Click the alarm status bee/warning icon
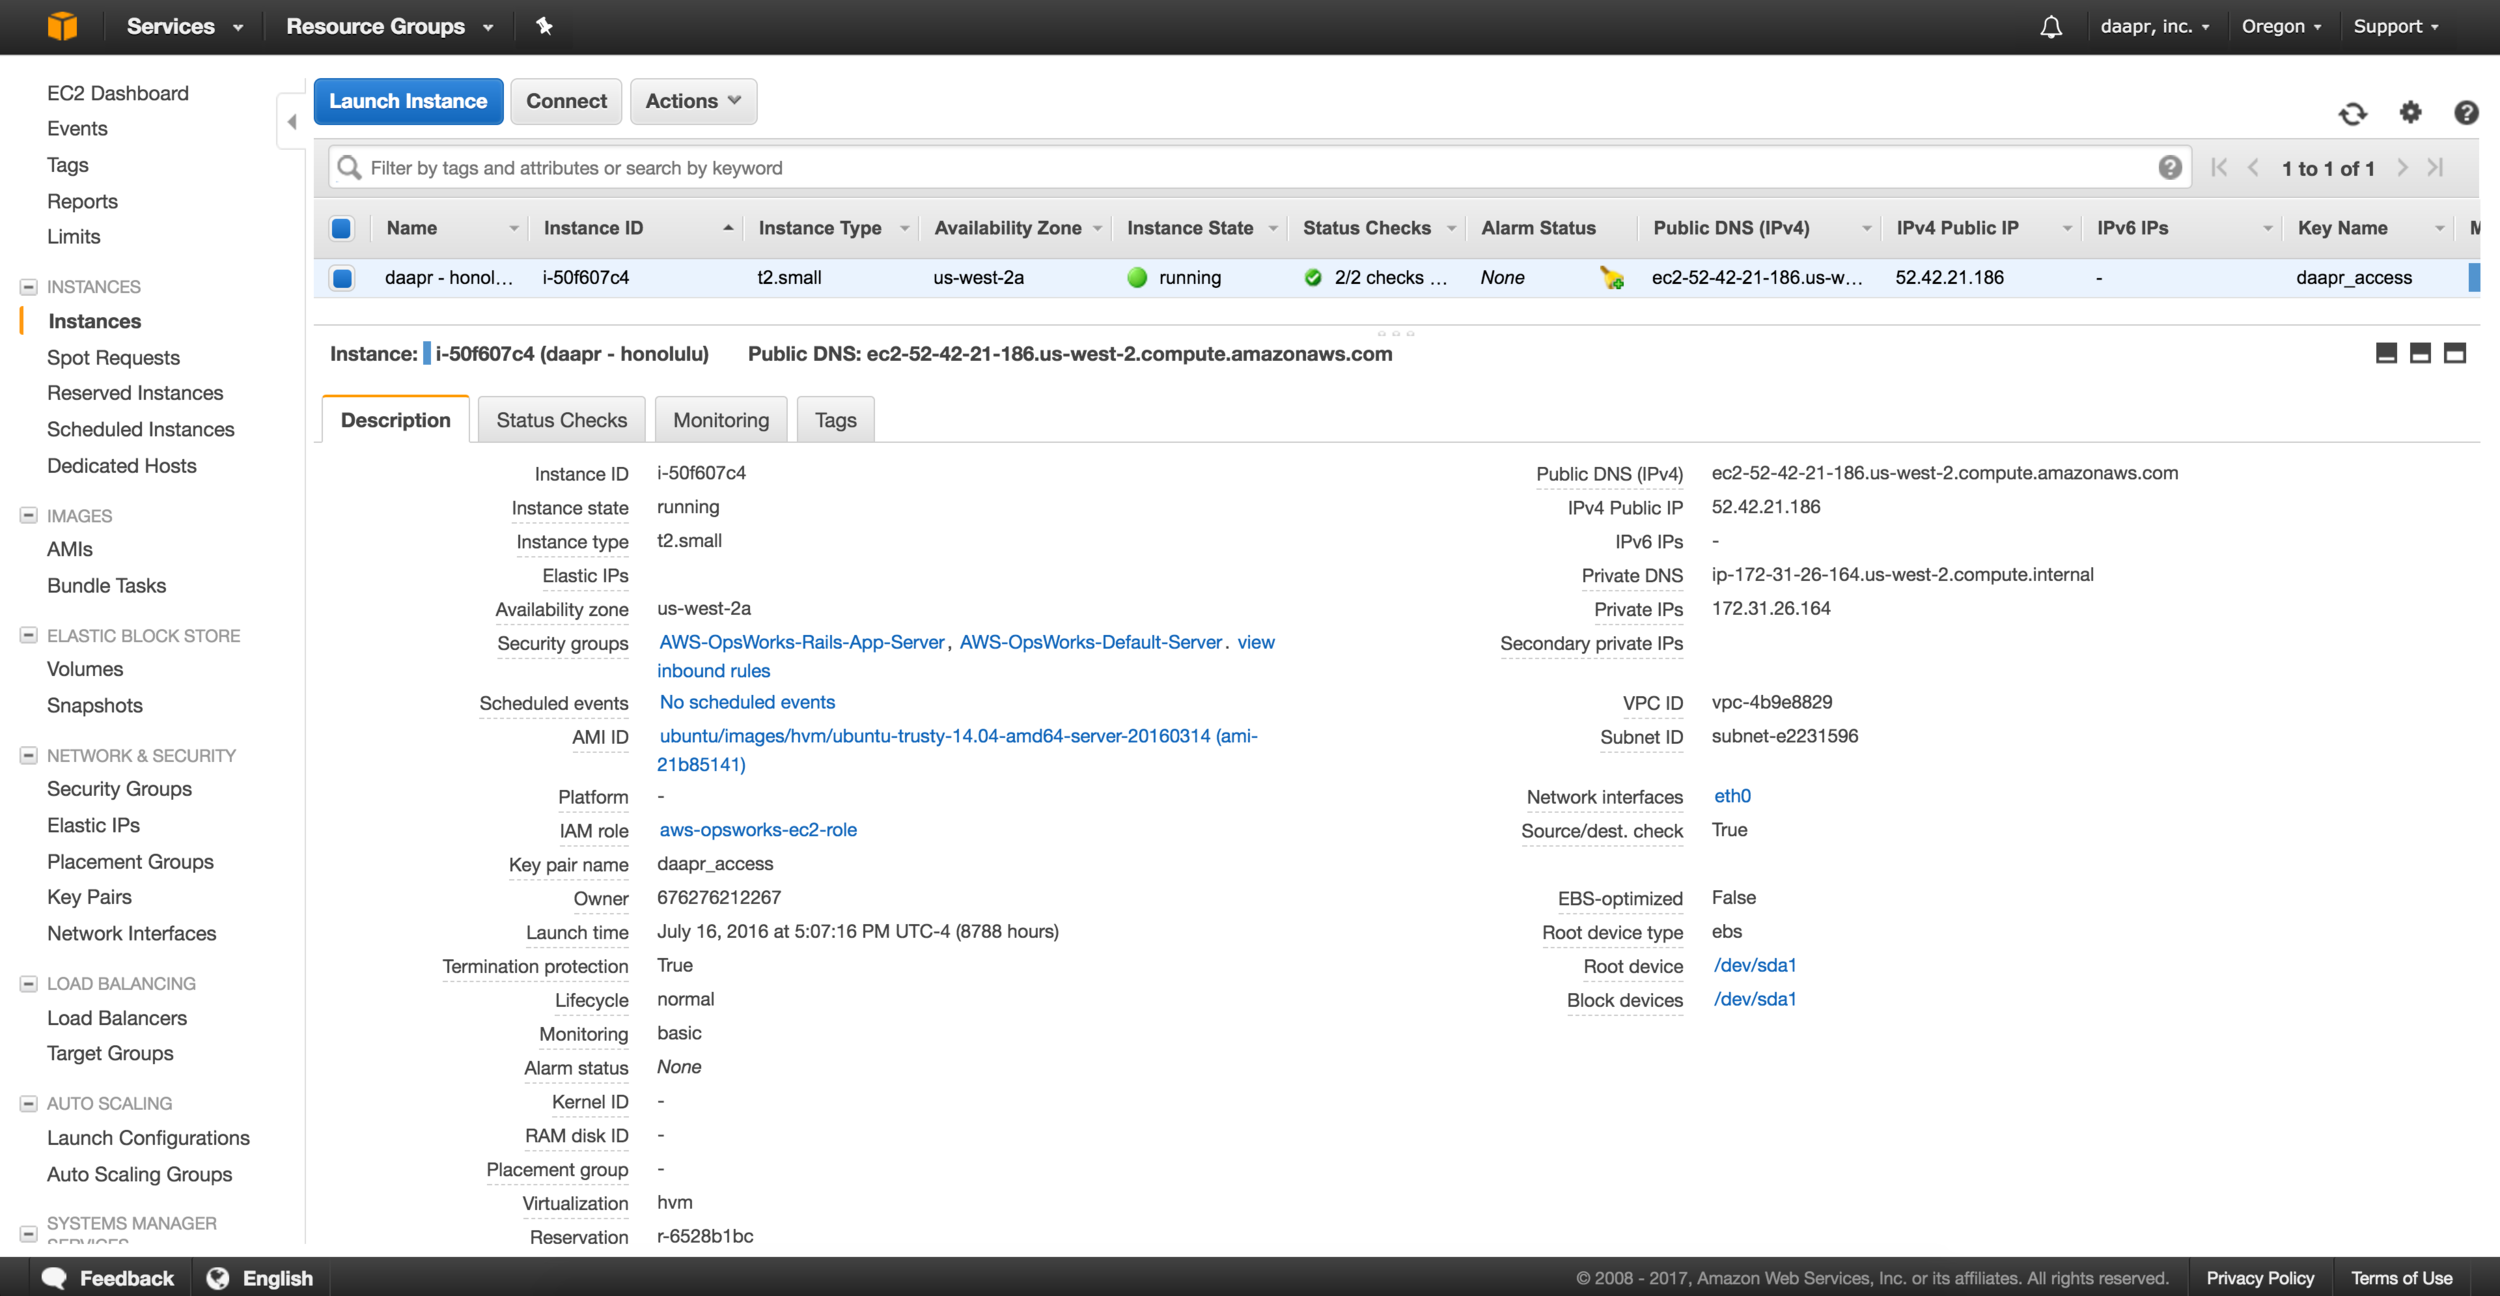 [x=1609, y=274]
